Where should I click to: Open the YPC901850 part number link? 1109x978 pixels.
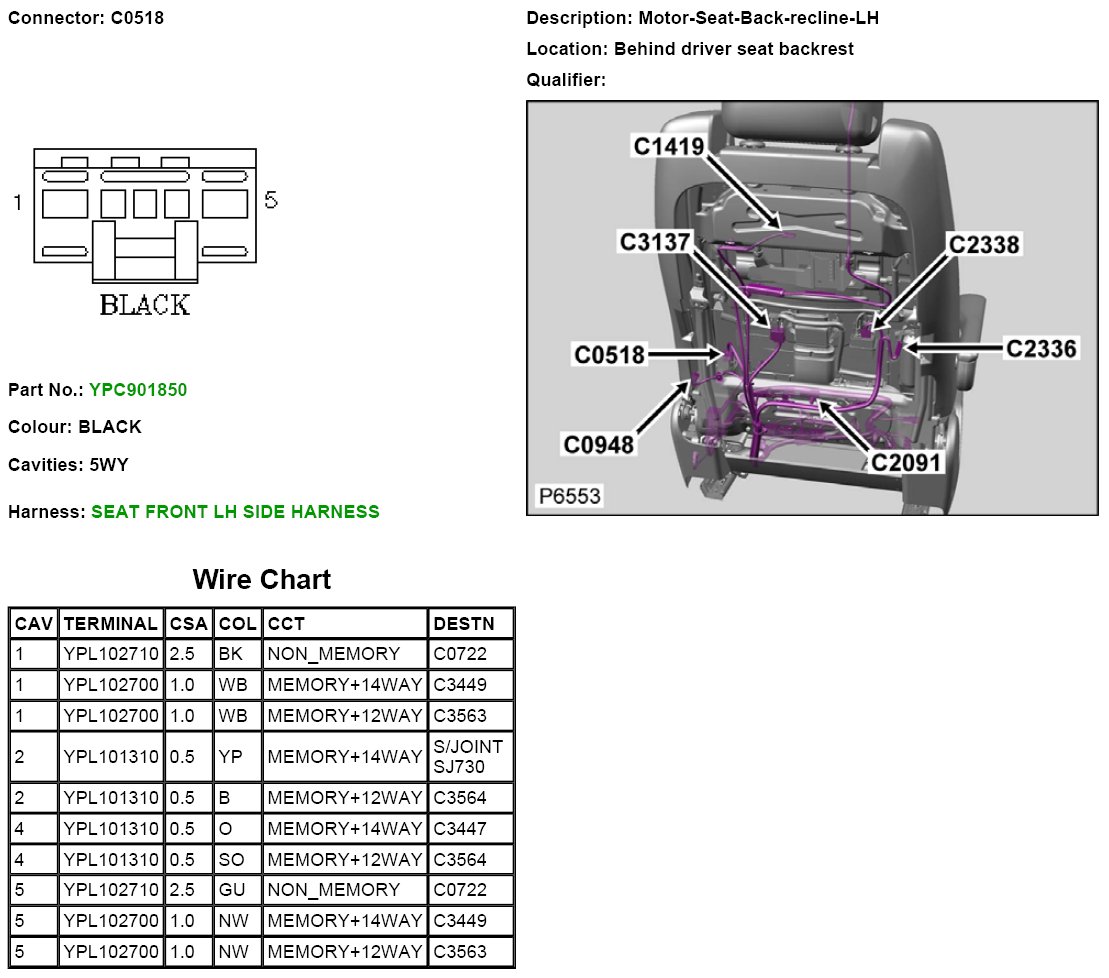tap(138, 390)
